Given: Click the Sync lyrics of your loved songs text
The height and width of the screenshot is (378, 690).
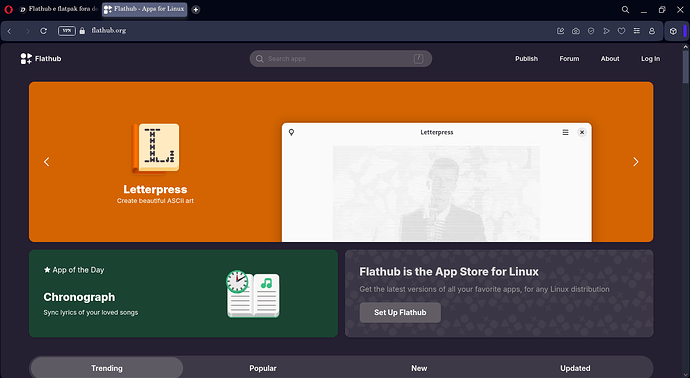Looking at the screenshot, I should (91, 312).
